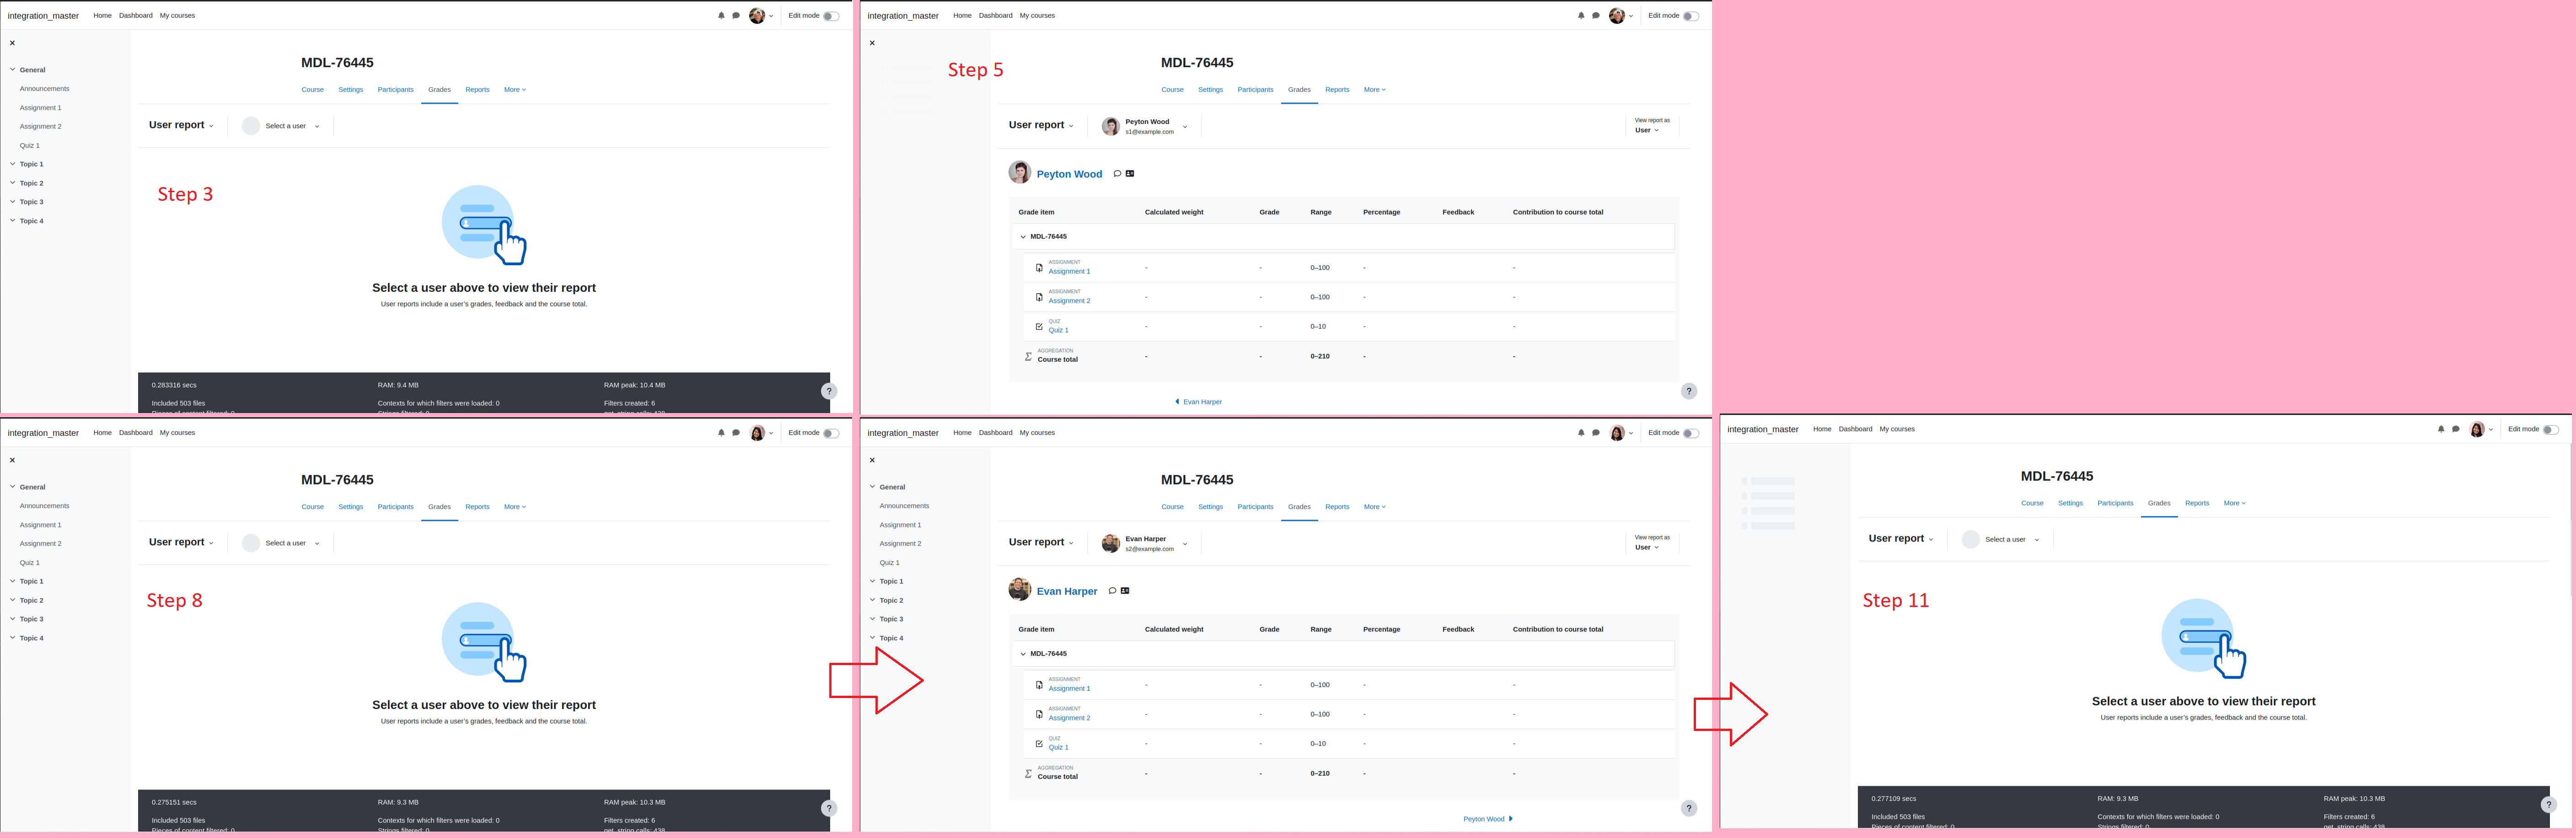The height and width of the screenshot is (838, 2576).
Task: Click Assignment 1 file icon in Peyton Wood report
Action: tap(1039, 268)
